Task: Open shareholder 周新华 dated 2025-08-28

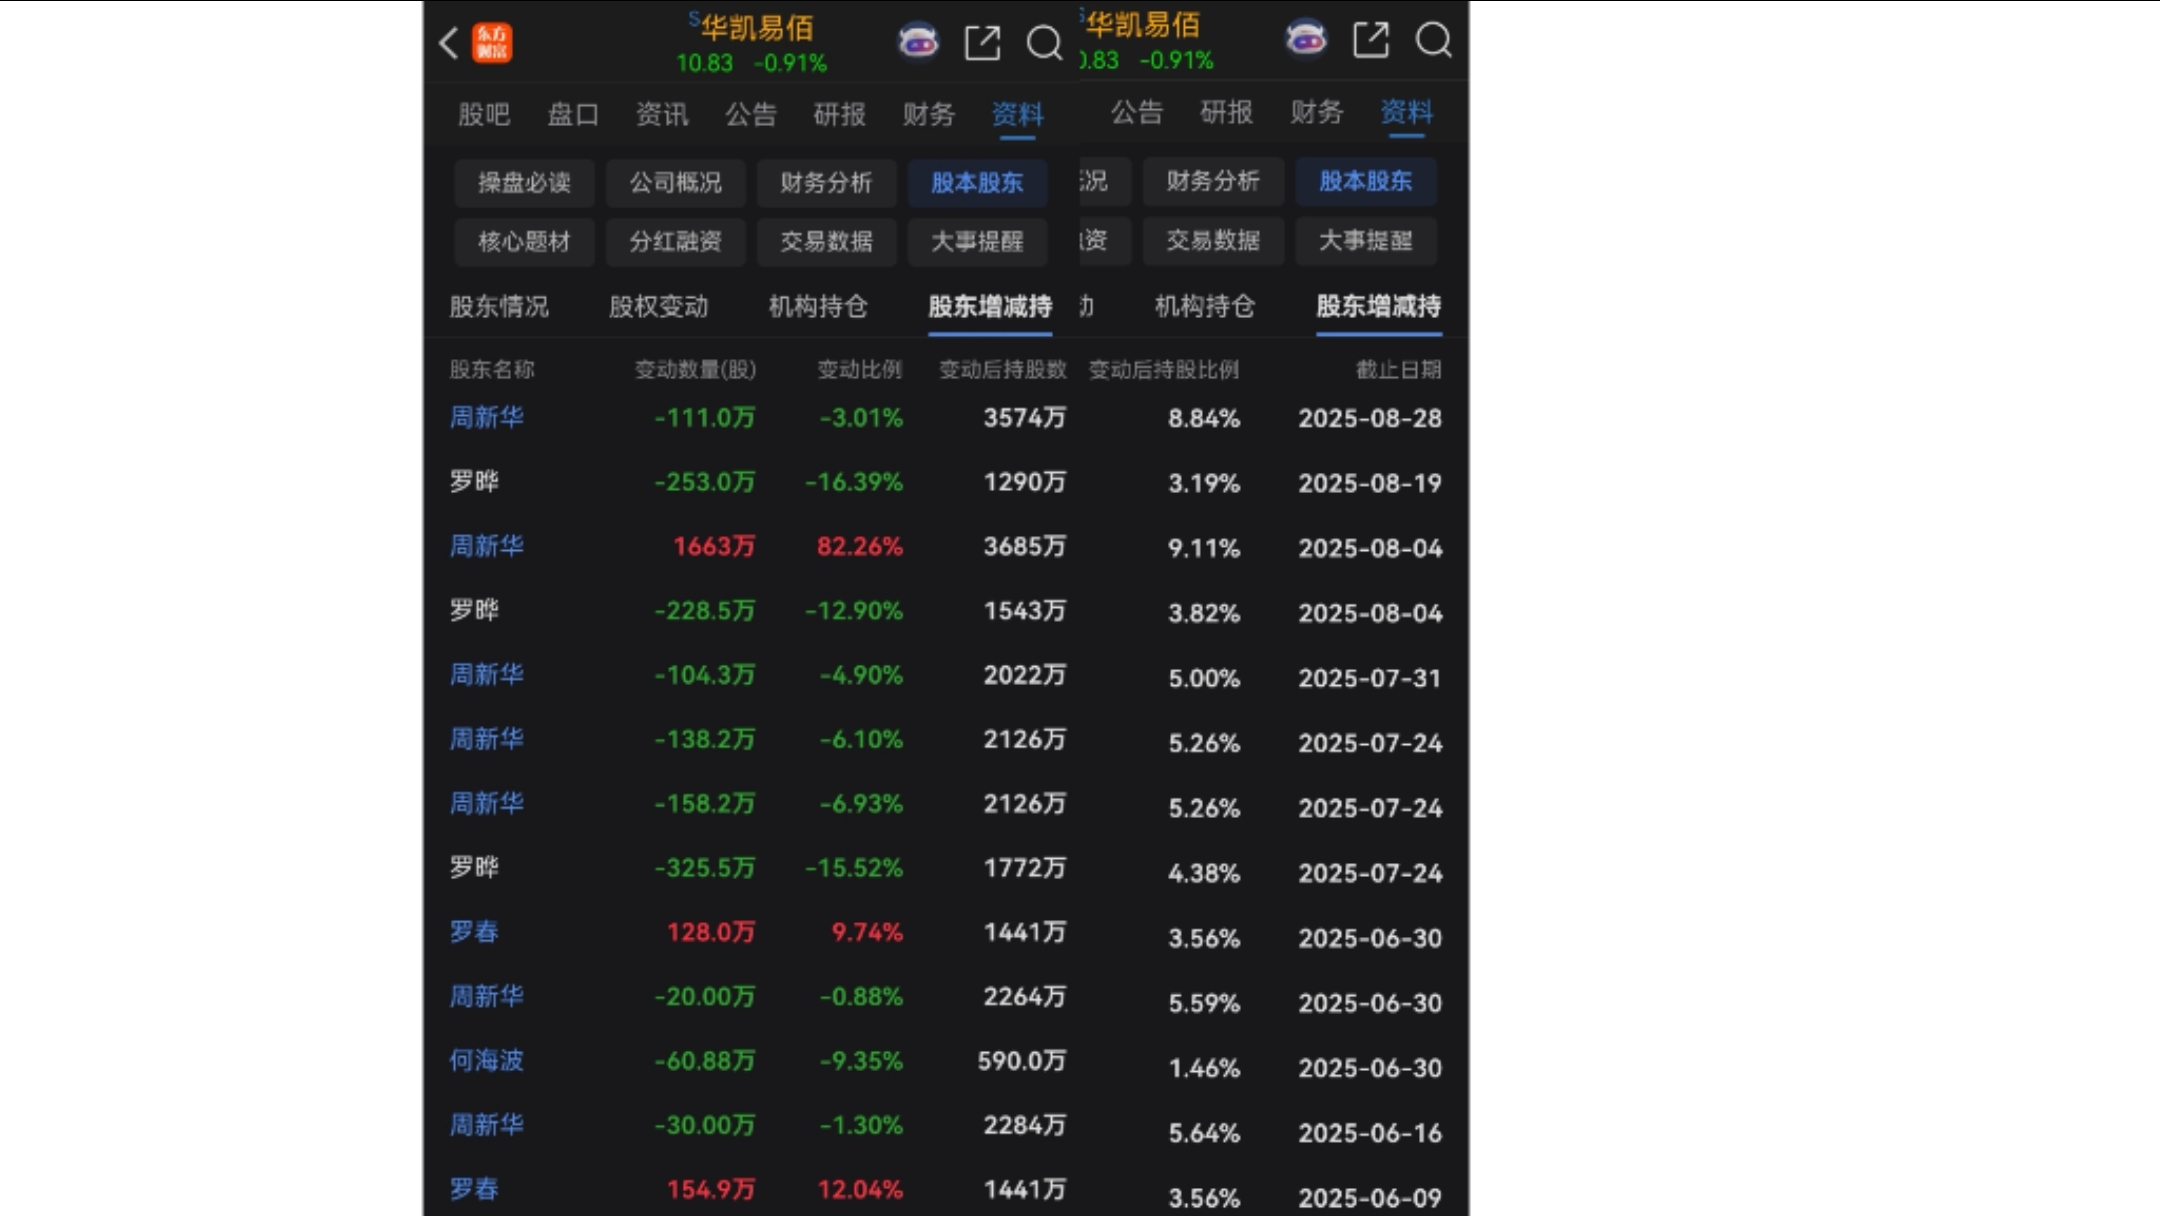Action: point(486,417)
